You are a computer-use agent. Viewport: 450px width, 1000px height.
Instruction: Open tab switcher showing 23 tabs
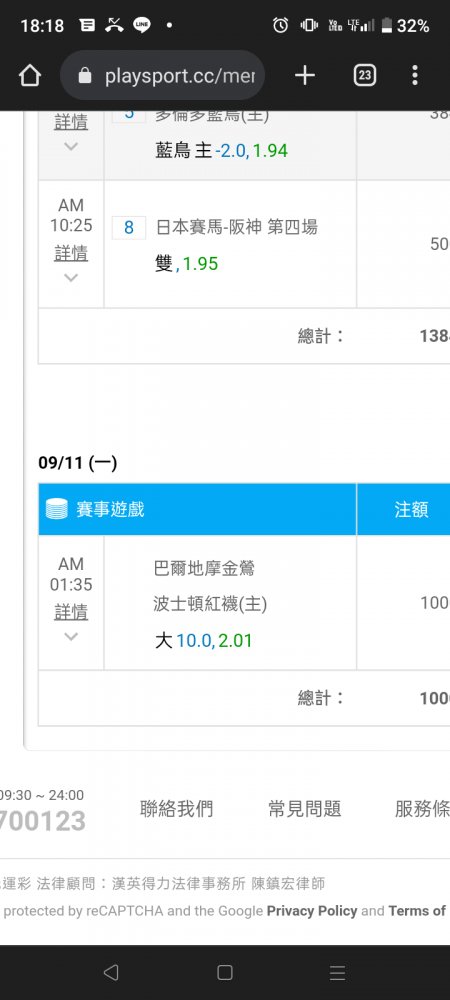364,76
